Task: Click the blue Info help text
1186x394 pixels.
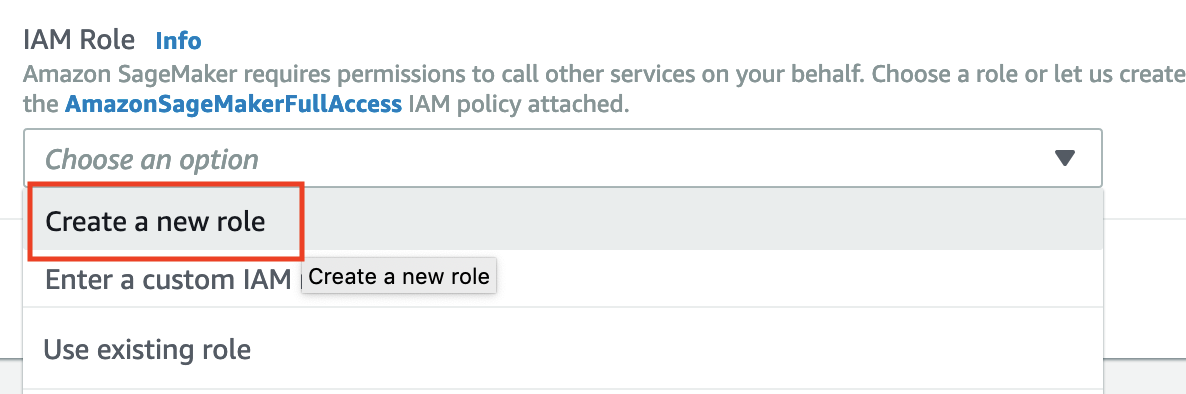Action: click(x=179, y=40)
